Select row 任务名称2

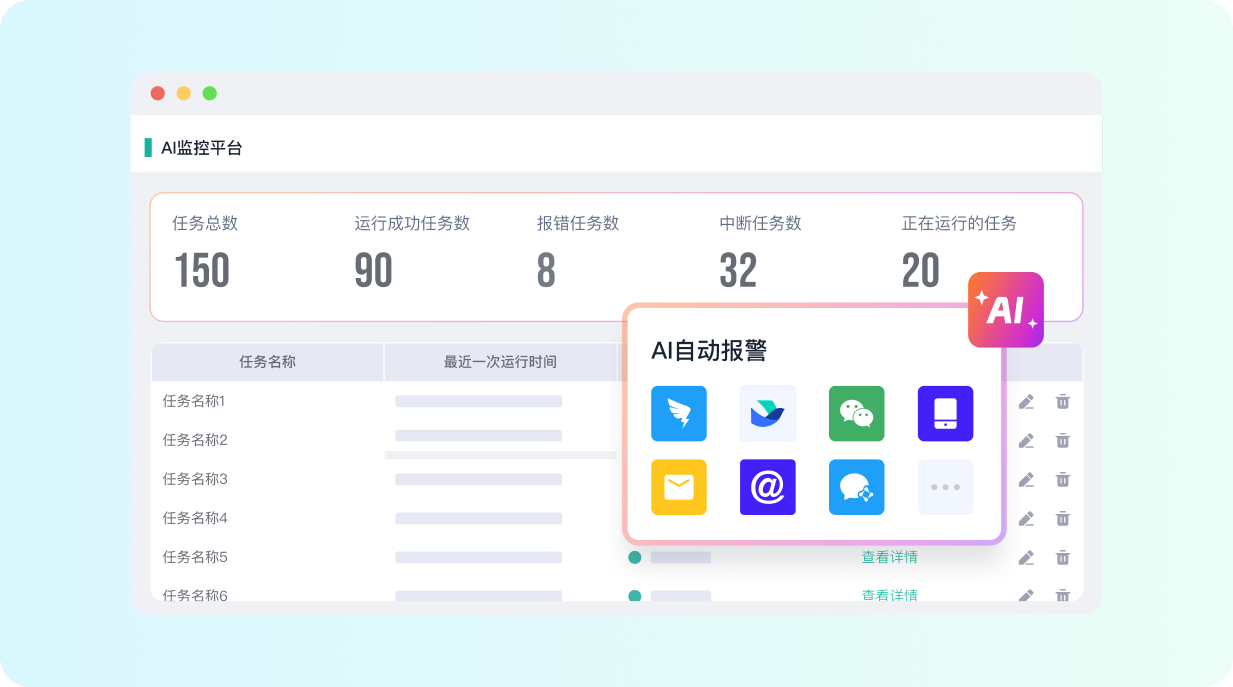point(616,440)
